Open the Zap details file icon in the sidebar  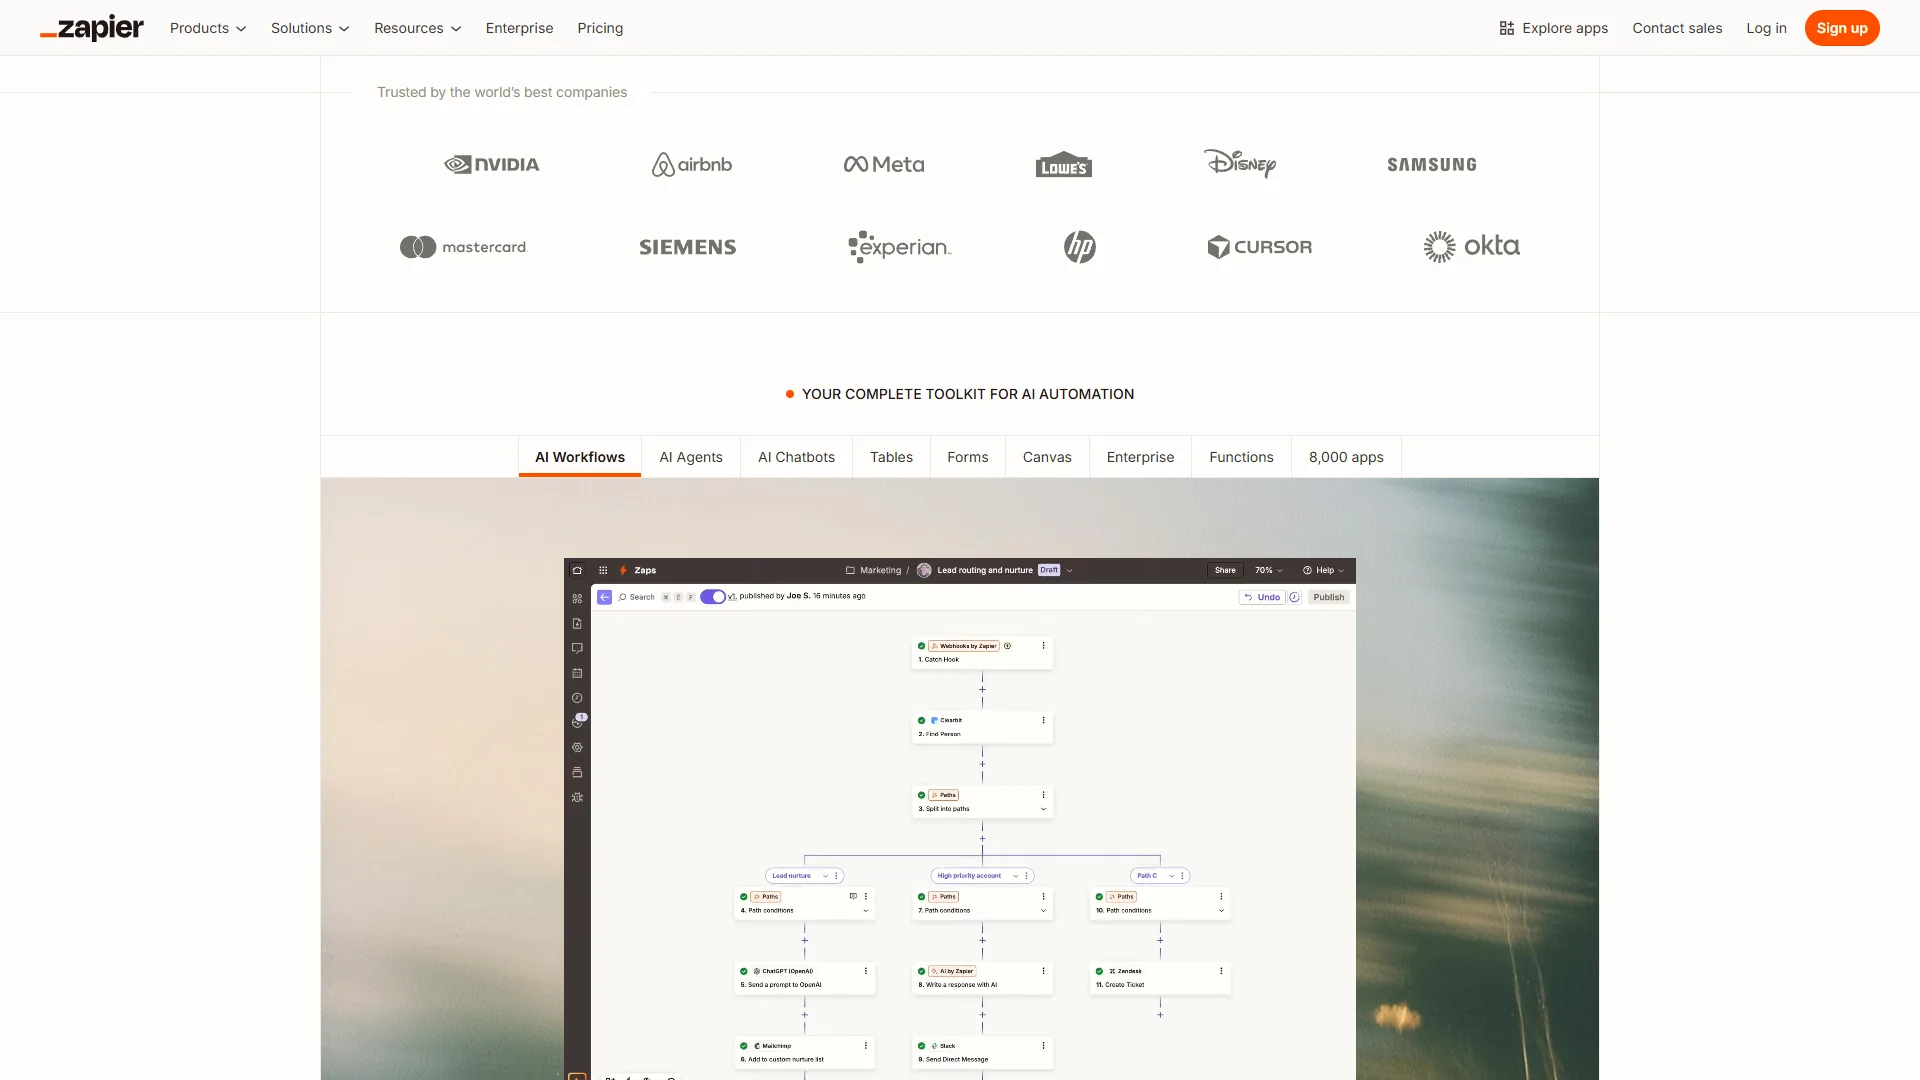pos(577,623)
